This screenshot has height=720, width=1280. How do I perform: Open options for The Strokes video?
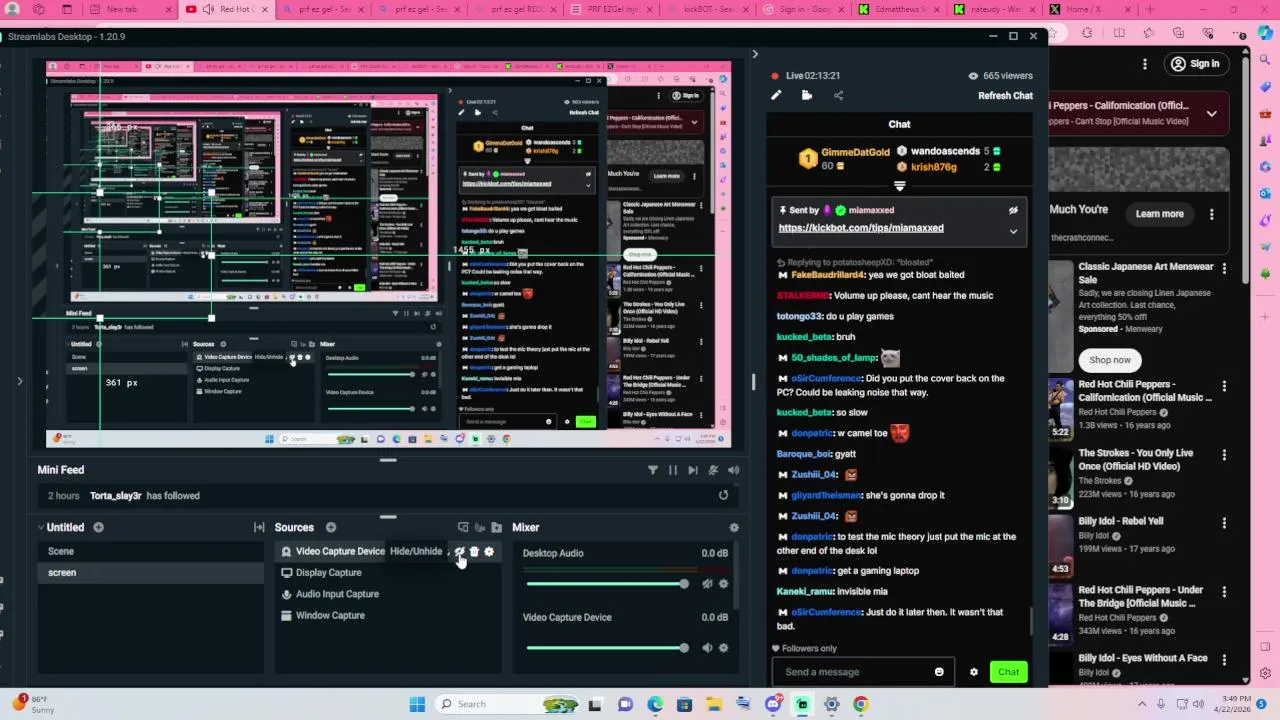click(x=1223, y=453)
